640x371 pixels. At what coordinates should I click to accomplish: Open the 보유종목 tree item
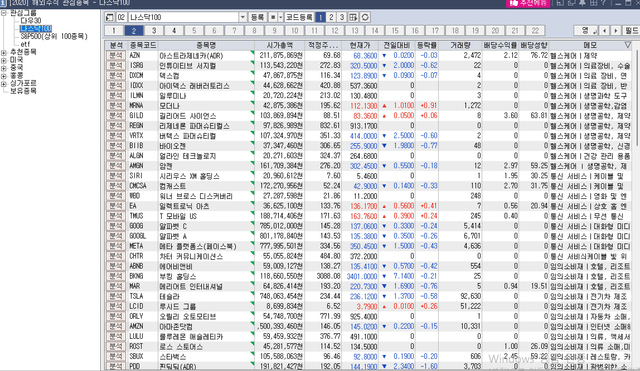23,91
